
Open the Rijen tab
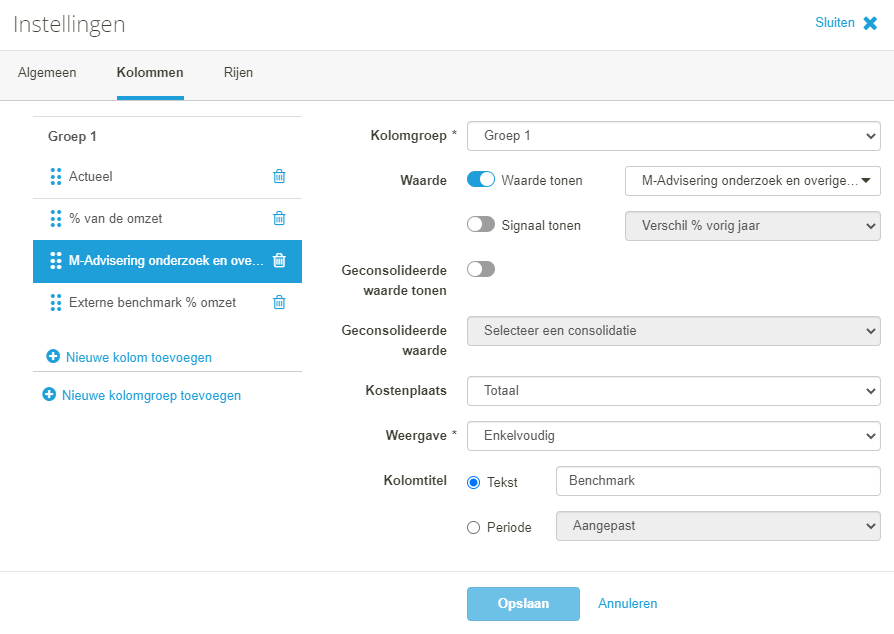tap(238, 73)
